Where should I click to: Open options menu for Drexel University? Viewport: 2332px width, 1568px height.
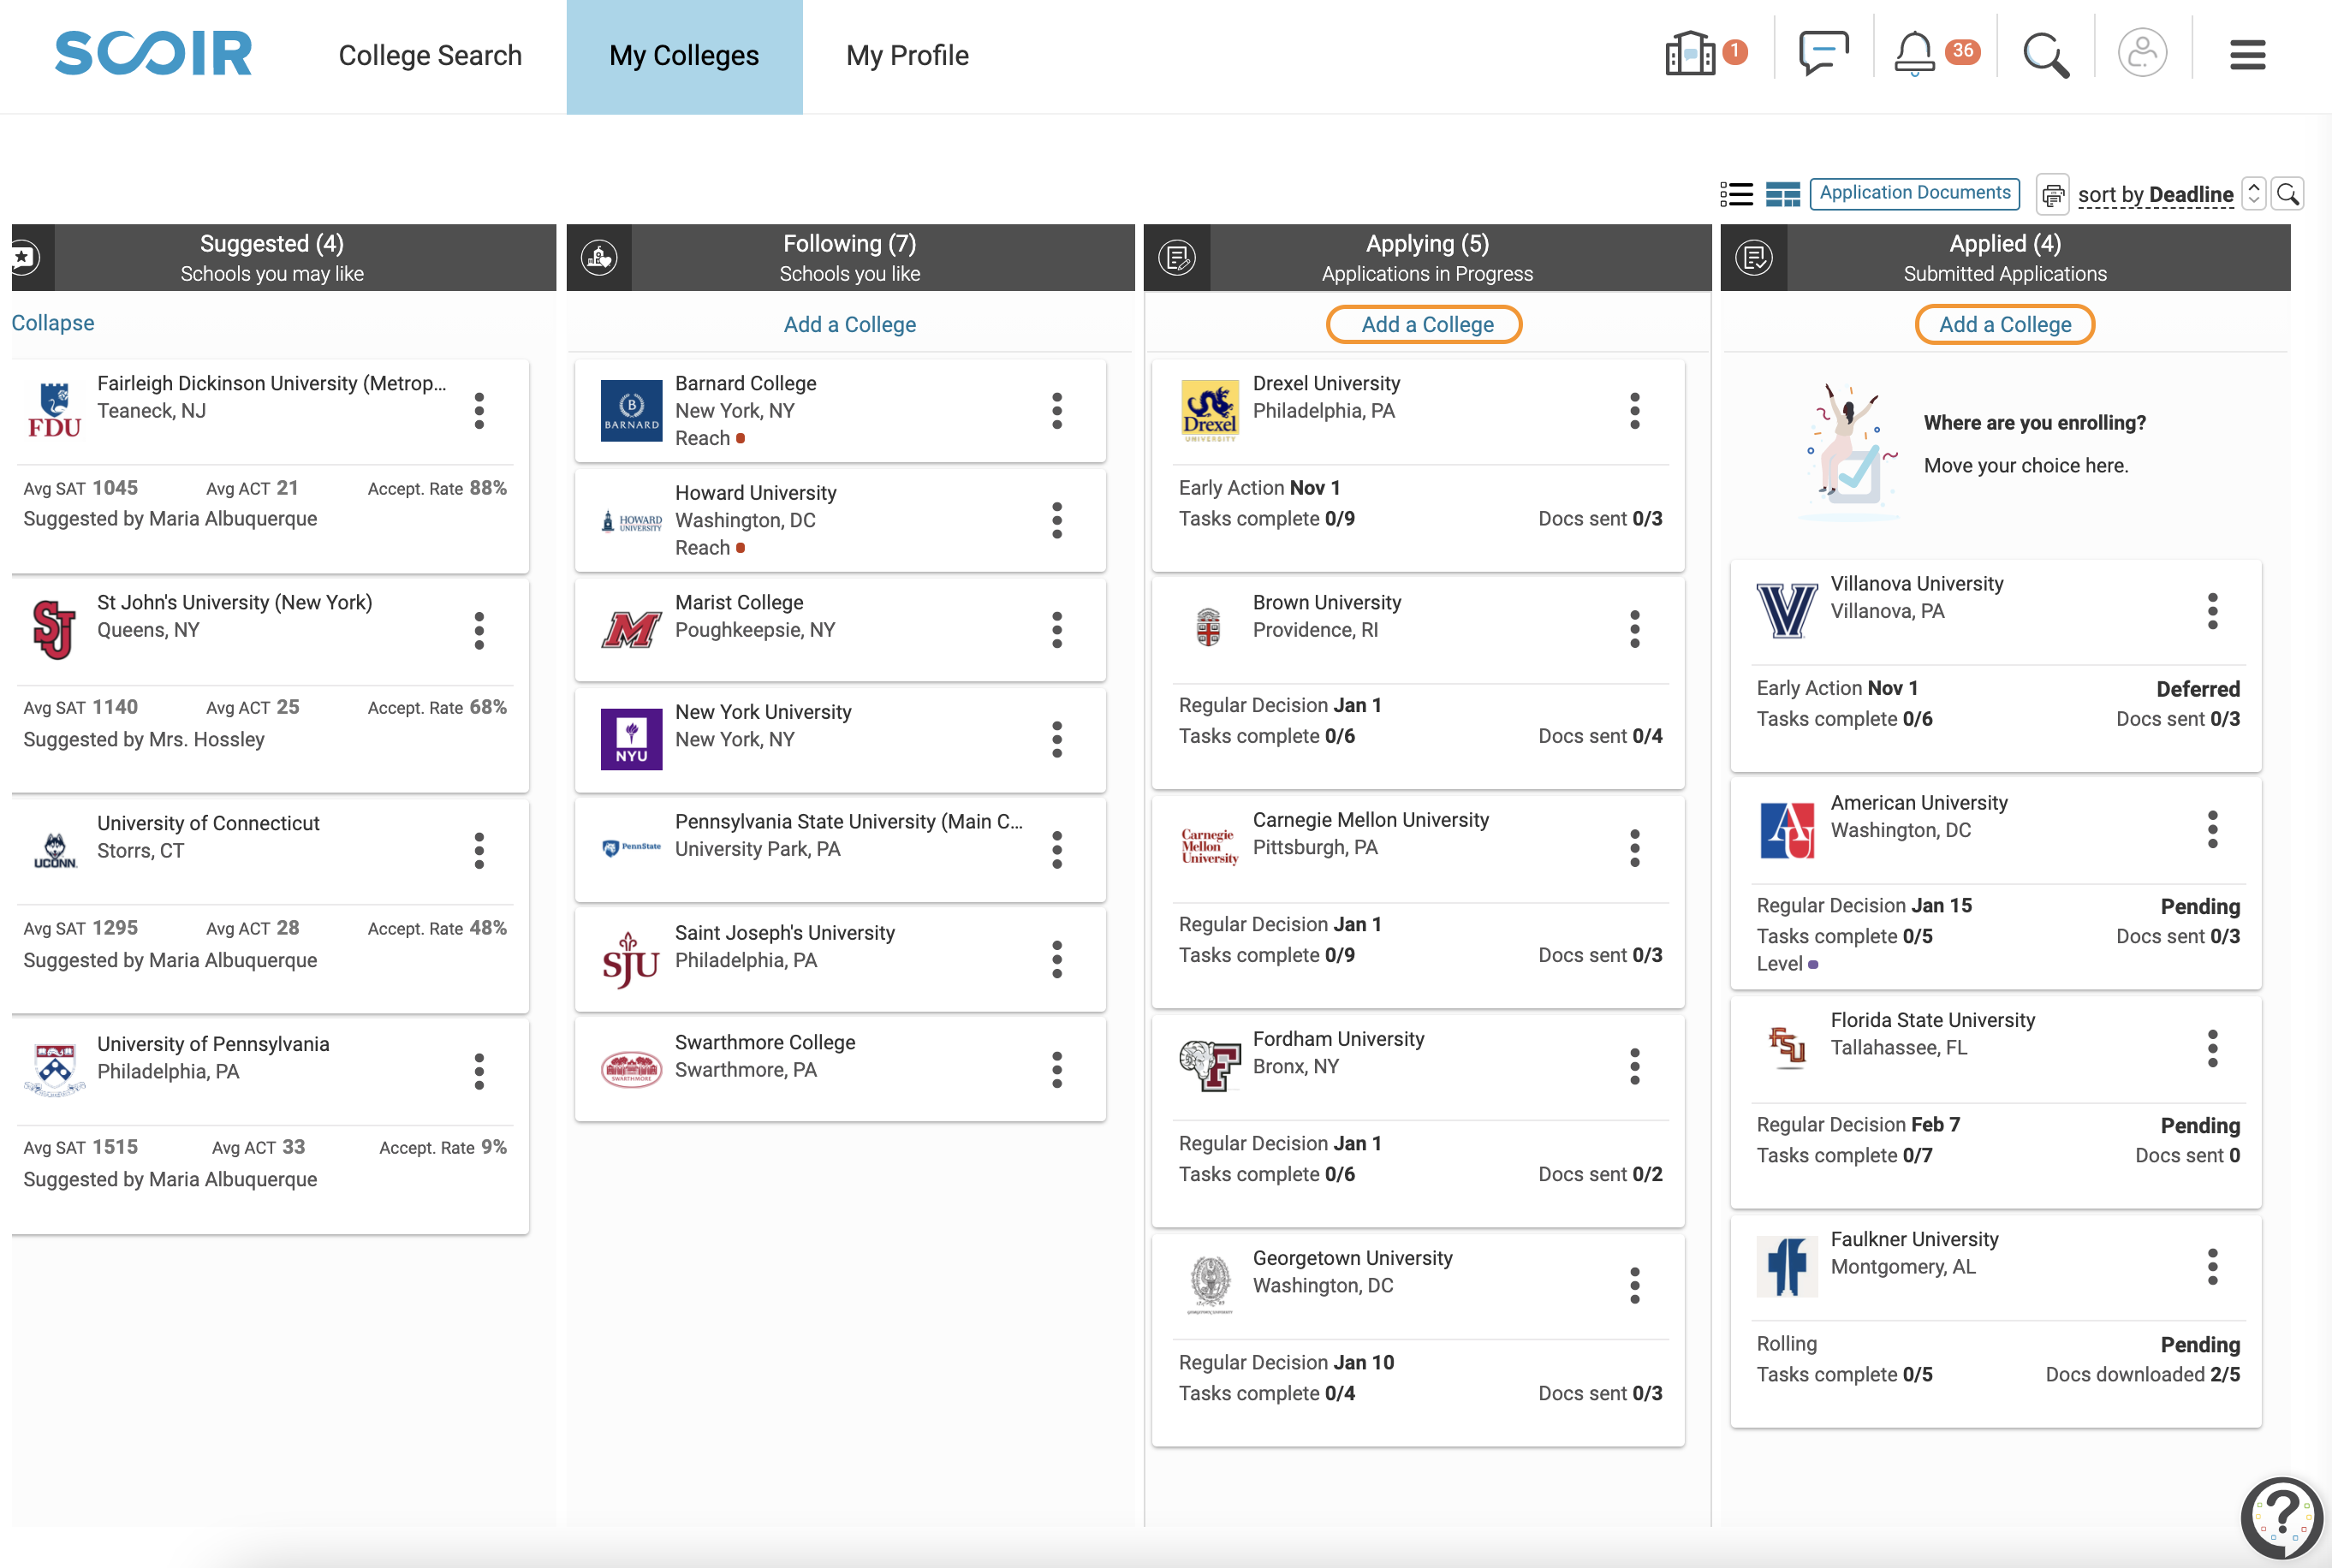(1635, 411)
